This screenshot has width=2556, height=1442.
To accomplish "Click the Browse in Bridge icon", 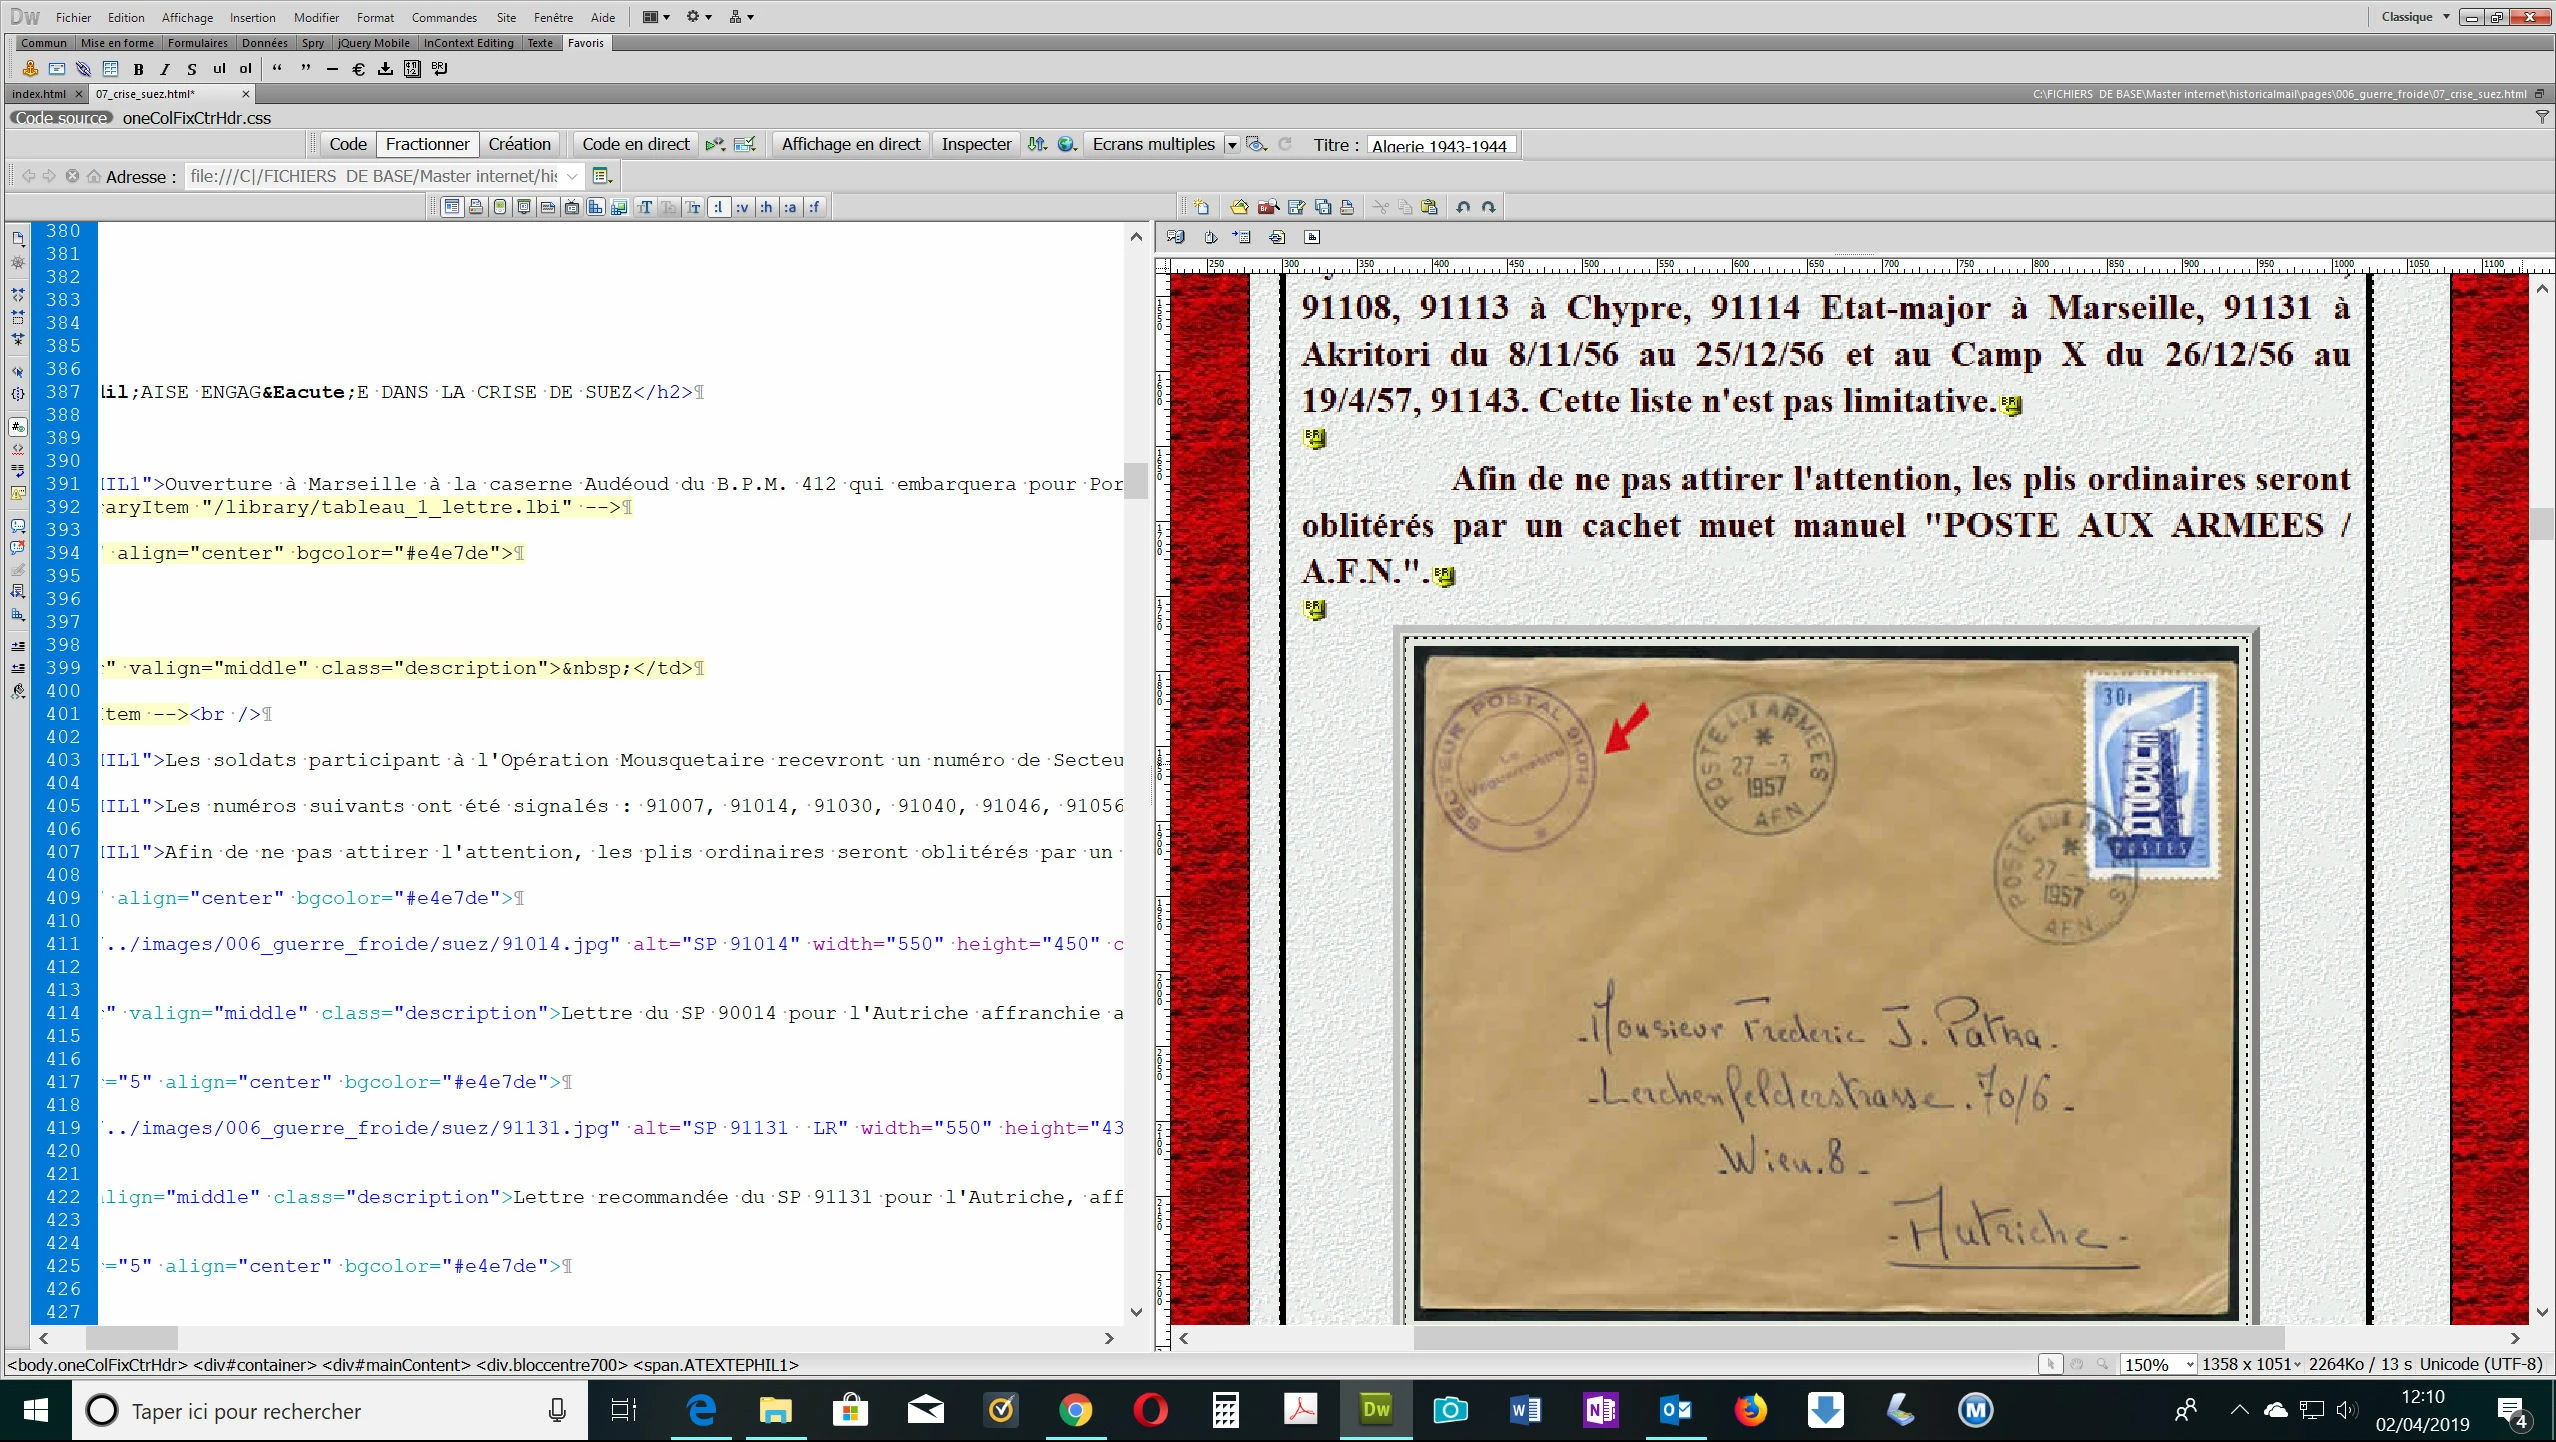I will coord(1269,207).
